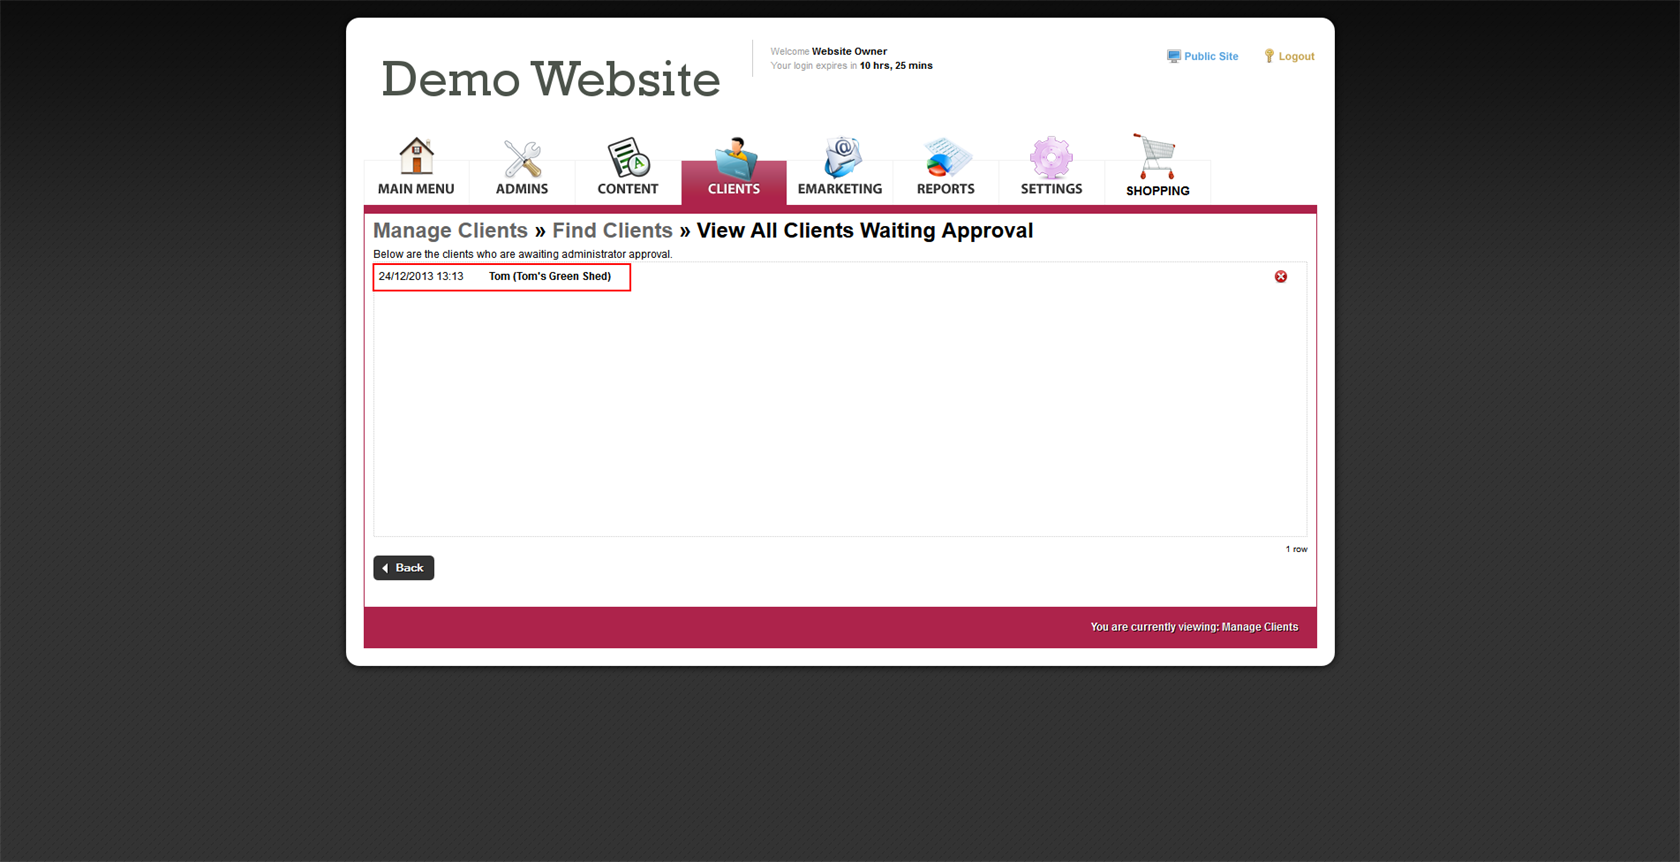
Task: Click the Settings gear icon
Action: tap(1051, 157)
